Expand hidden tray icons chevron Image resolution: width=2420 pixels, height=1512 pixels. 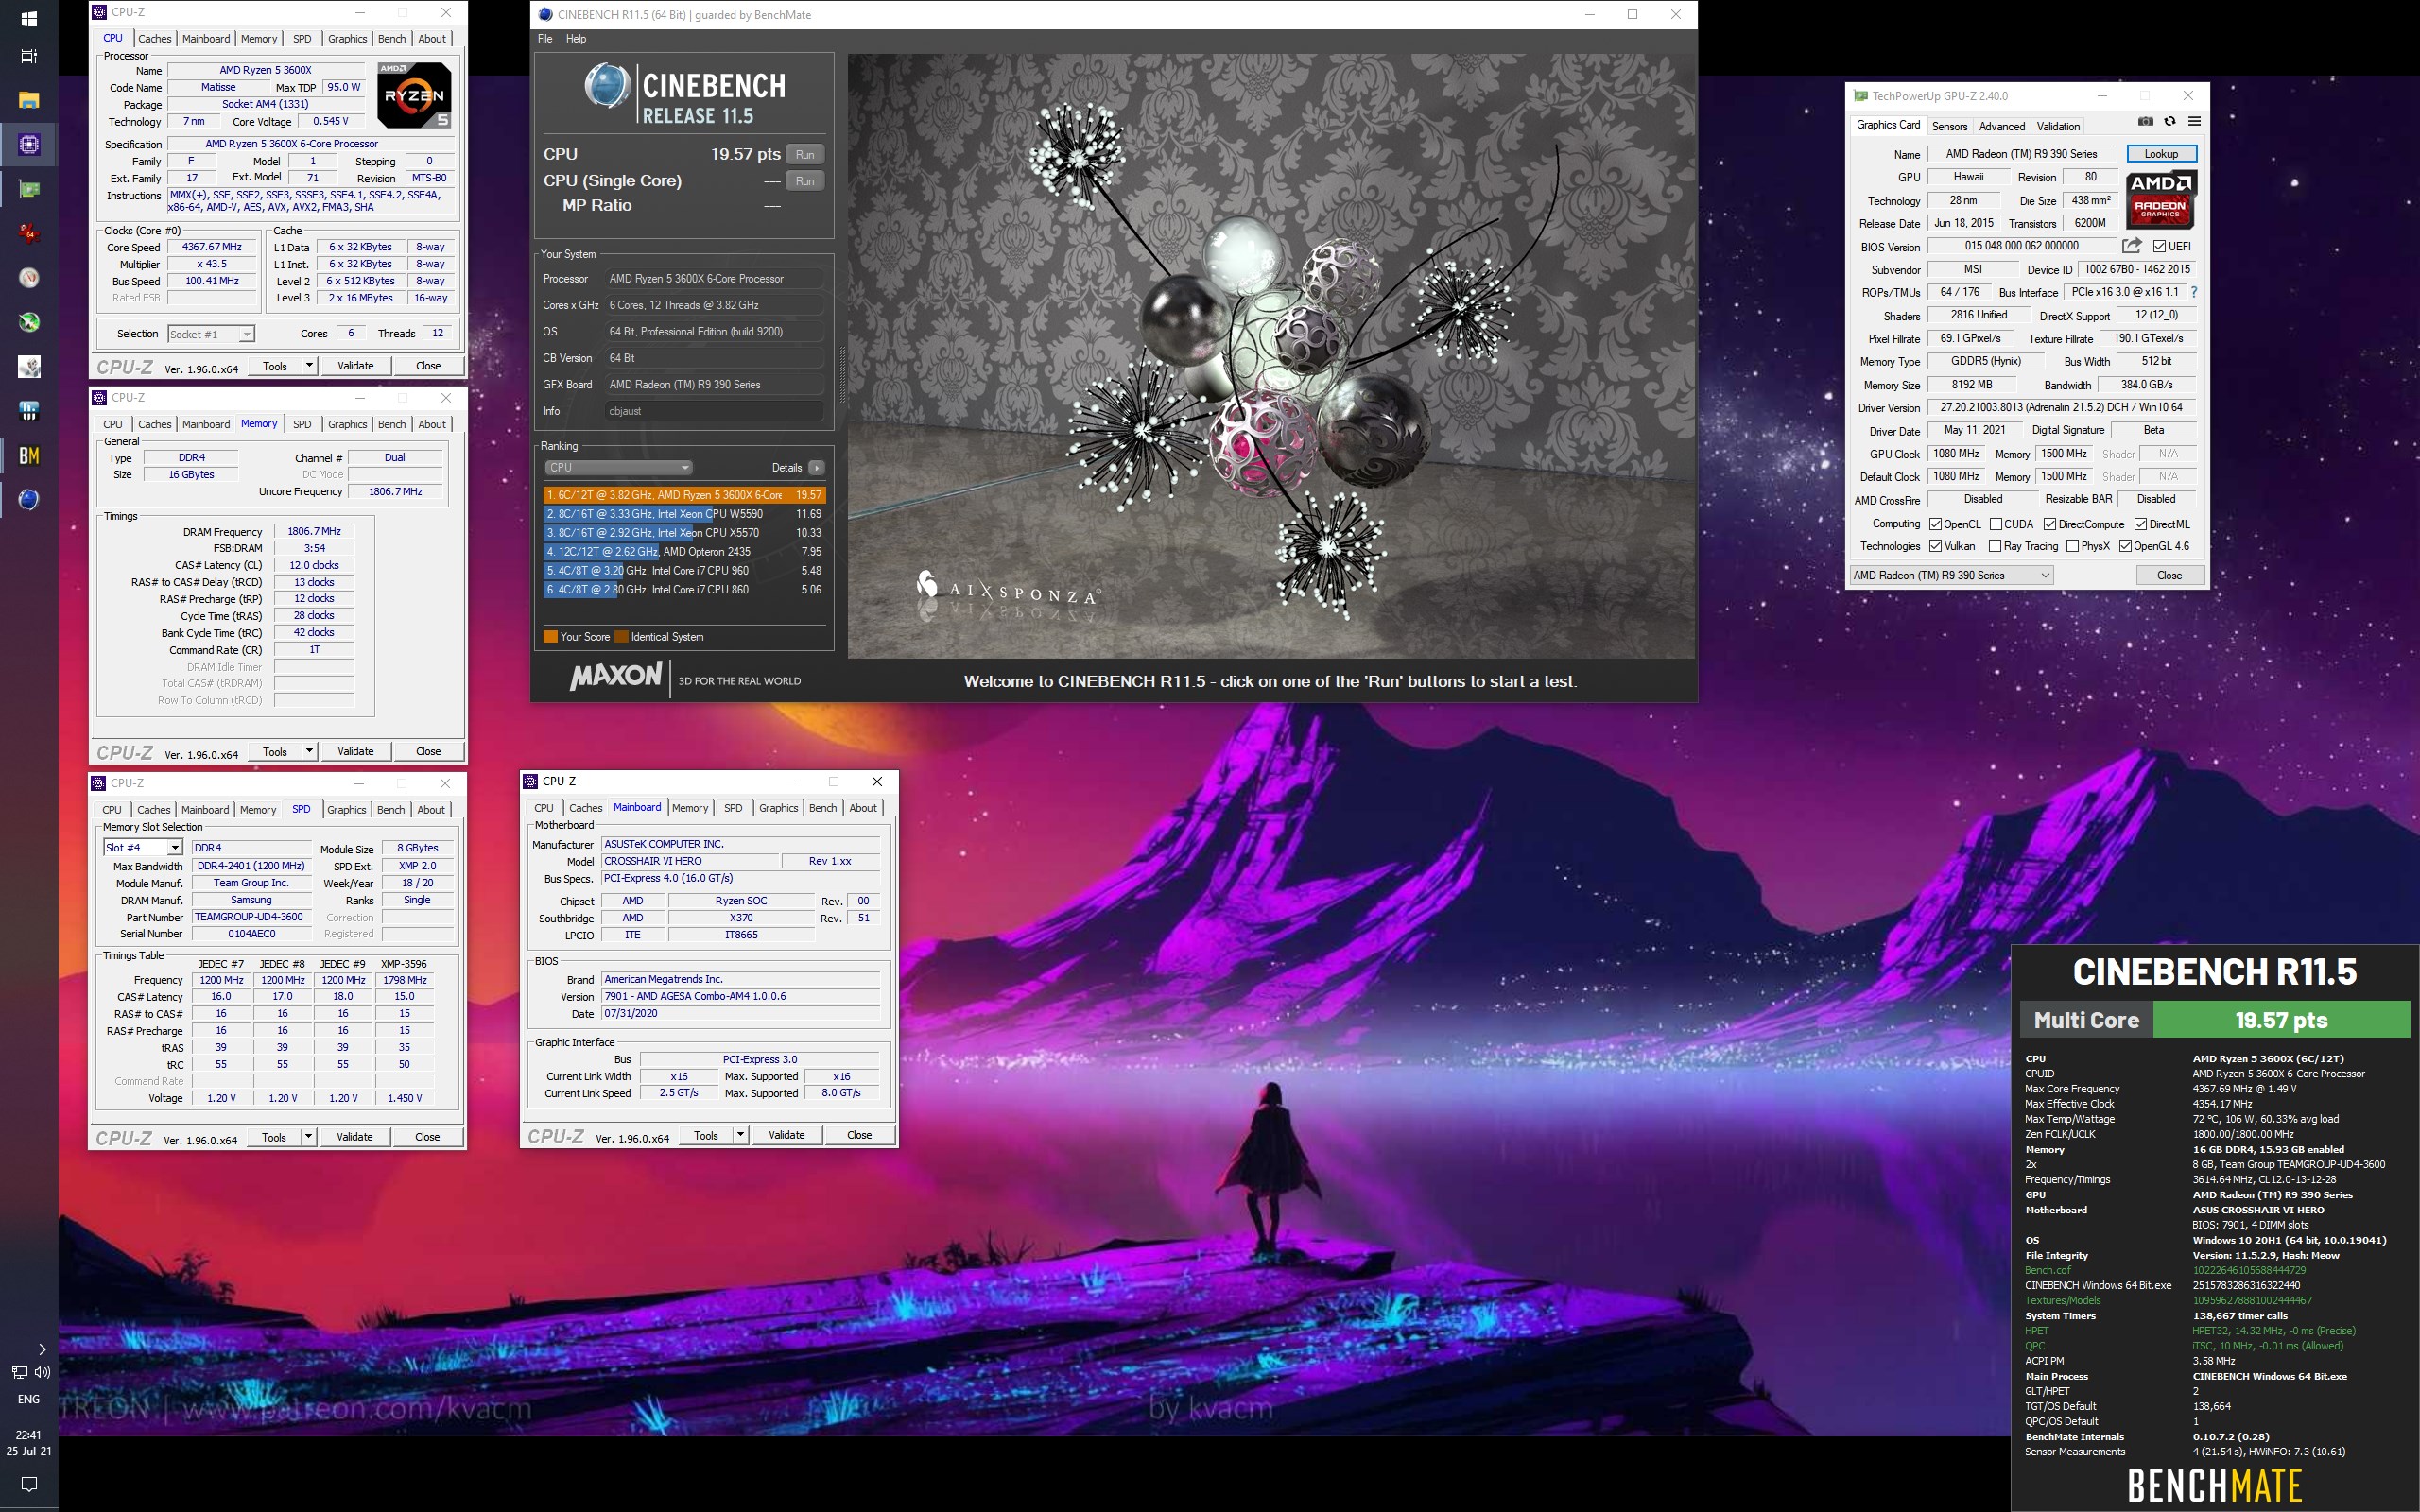pyautogui.click(x=41, y=1349)
